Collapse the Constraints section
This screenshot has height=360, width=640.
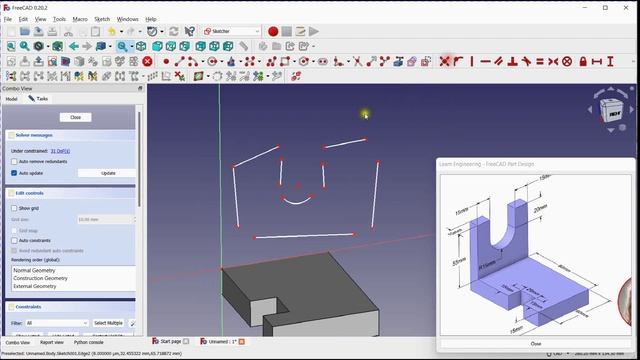70,307
